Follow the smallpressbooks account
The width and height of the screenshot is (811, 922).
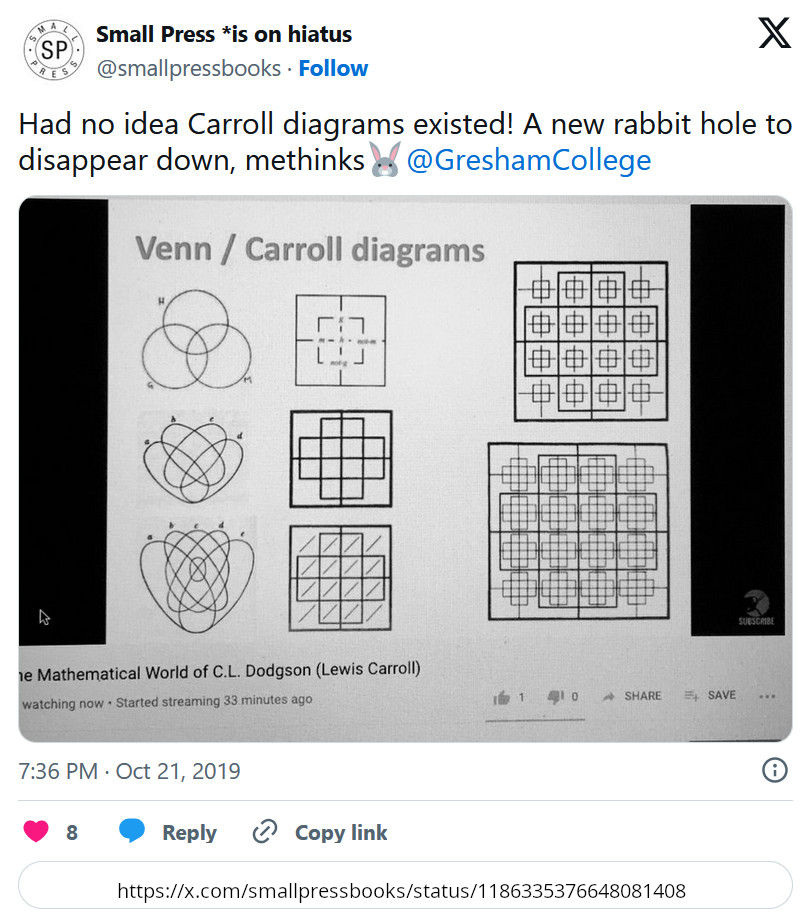pyautogui.click(x=333, y=68)
